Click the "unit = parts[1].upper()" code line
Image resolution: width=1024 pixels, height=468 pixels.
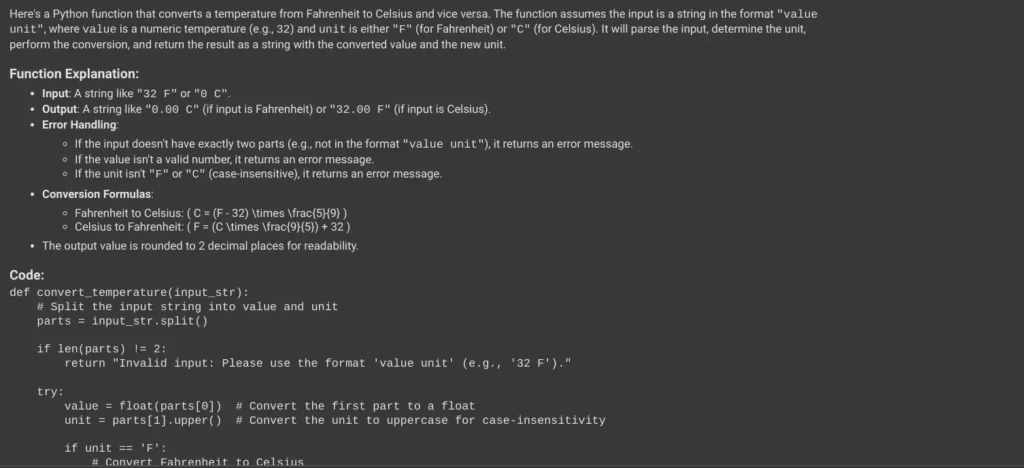tap(143, 420)
